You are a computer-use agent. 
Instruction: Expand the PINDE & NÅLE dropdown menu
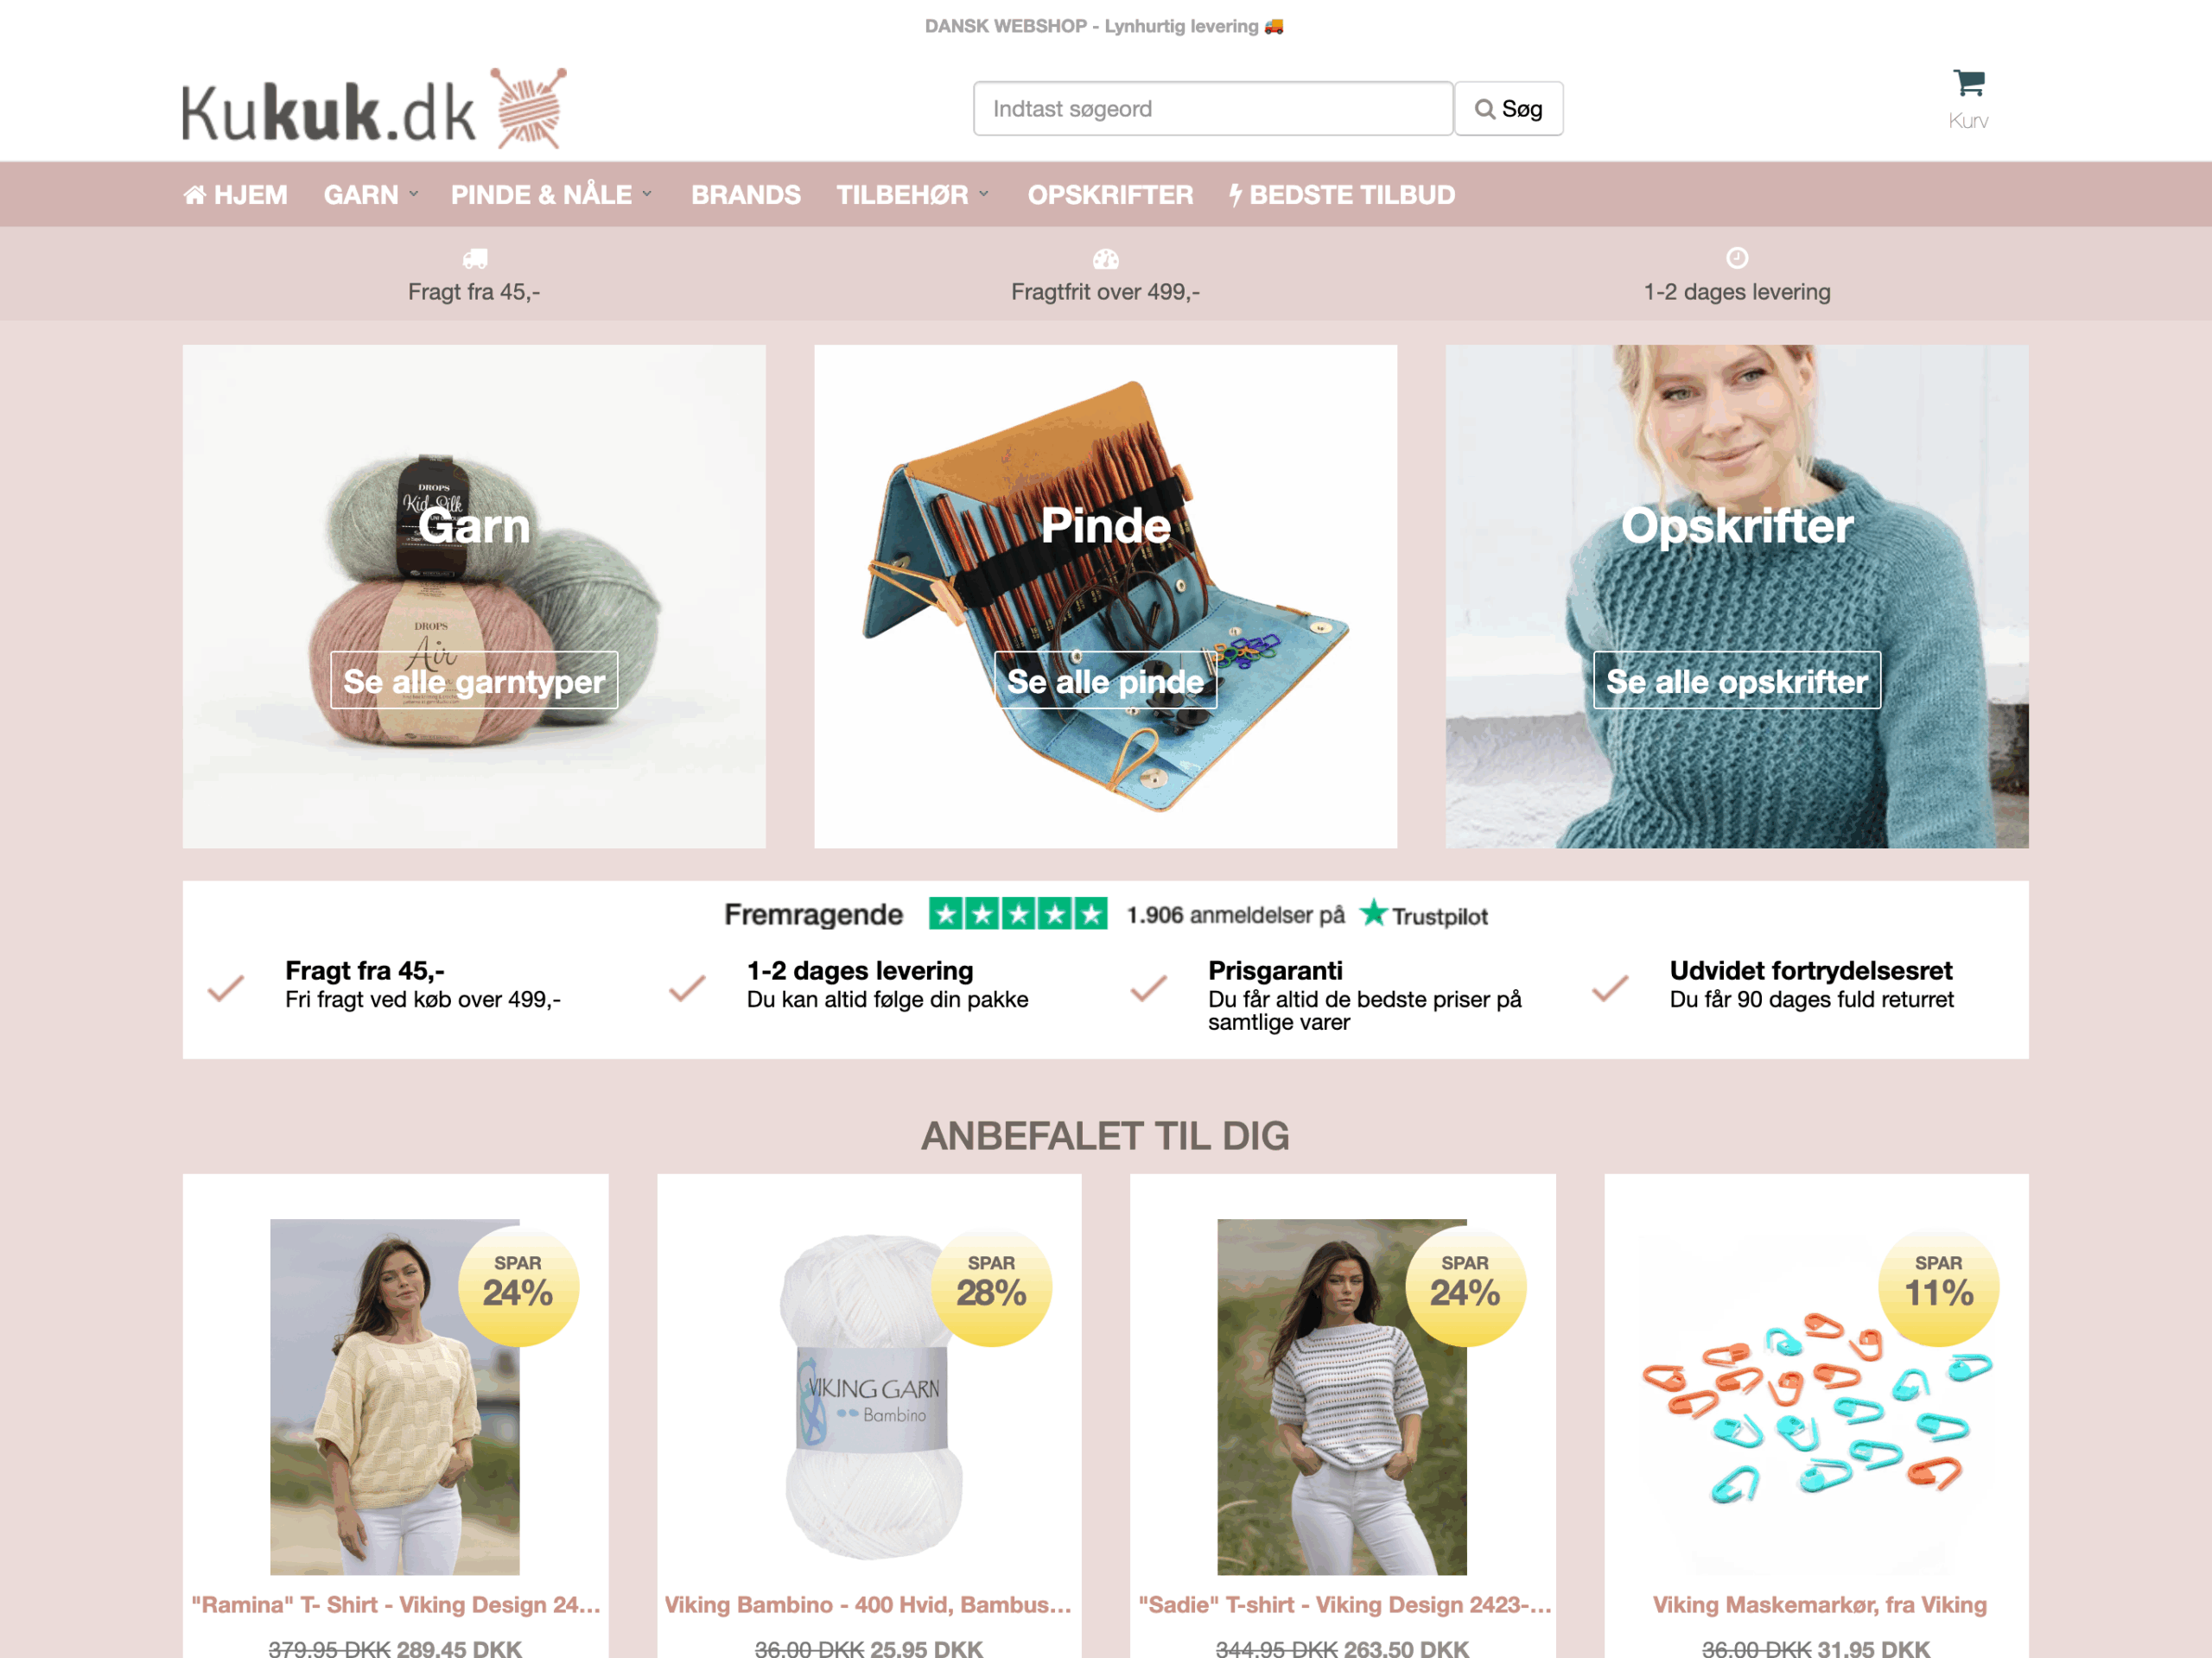(x=551, y=195)
